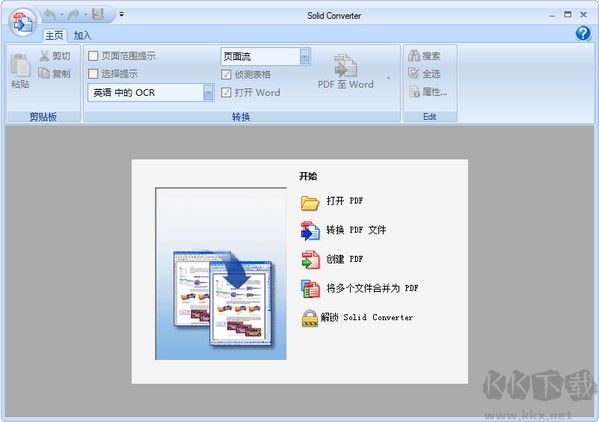Expand the PDF 至 Word options arrow

point(389,78)
